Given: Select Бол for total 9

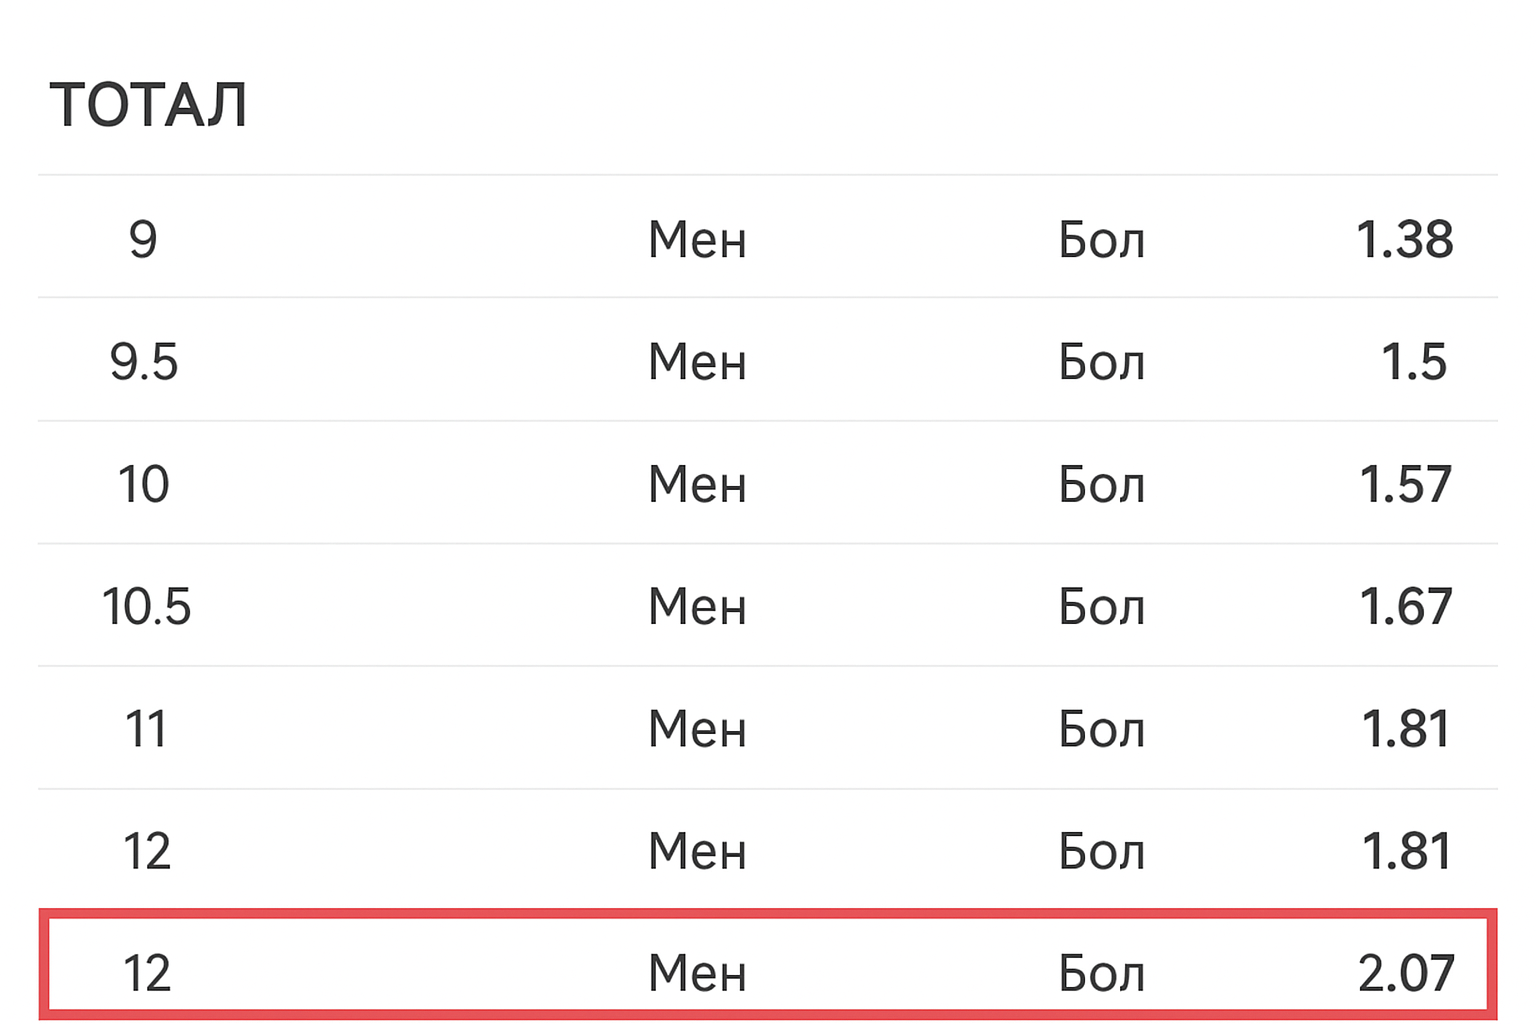Looking at the screenshot, I should [x=1101, y=240].
